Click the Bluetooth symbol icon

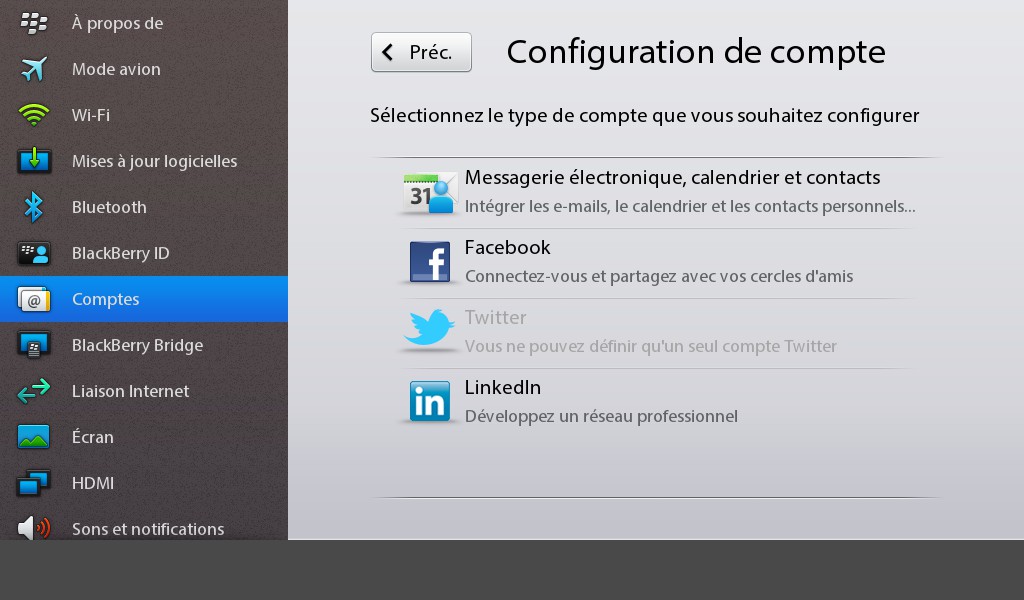34,207
